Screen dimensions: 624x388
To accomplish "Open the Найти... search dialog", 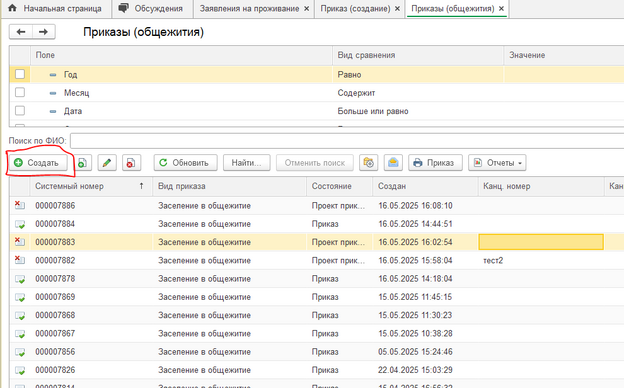I will pyautogui.click(x=246, y=163).
